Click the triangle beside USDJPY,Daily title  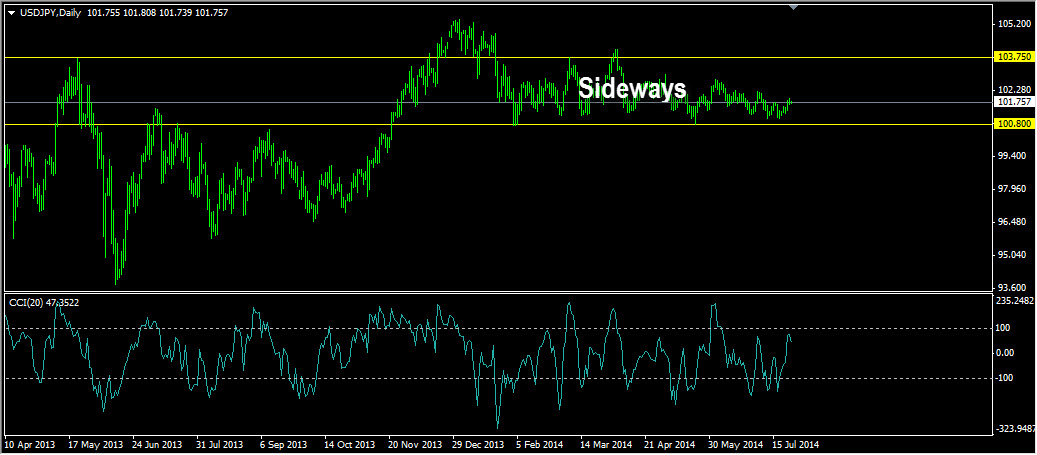click(11, 13)
